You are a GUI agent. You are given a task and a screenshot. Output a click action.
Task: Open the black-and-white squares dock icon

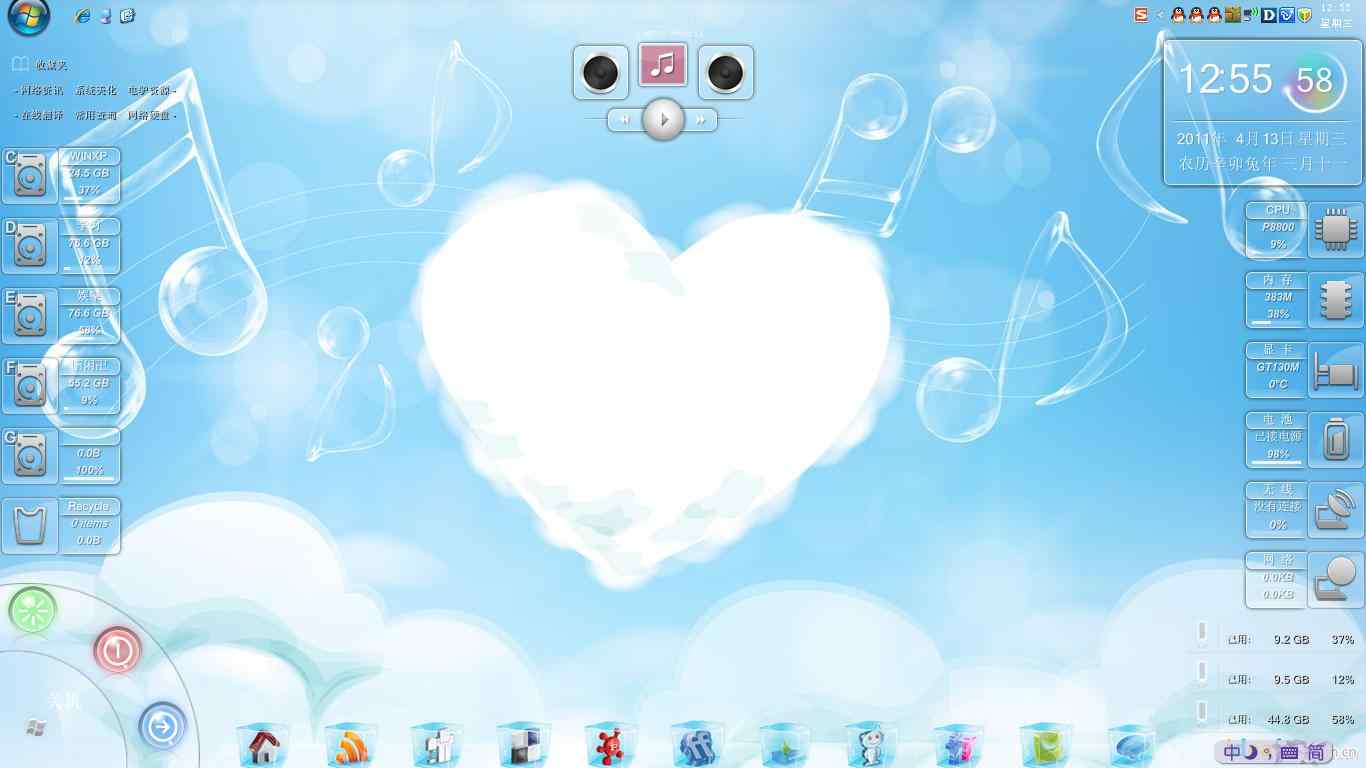point(524,746)
